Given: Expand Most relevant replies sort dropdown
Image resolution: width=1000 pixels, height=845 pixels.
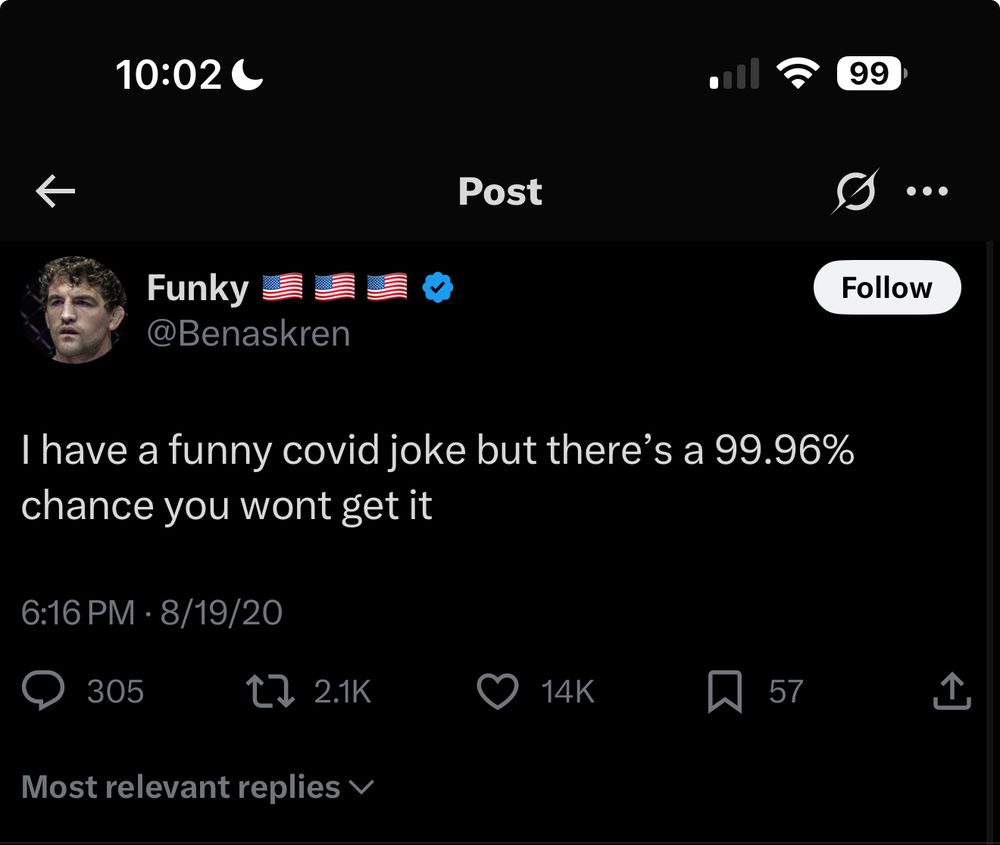Looking at the screenshot, I should [198, 787].
